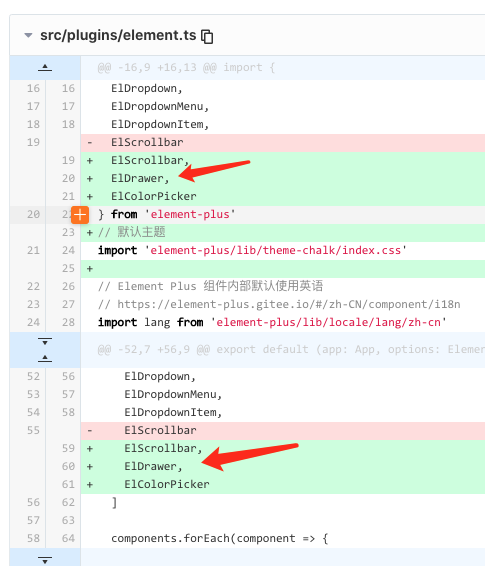Open the src/plugins/element.ts file title

coord(118,35)
